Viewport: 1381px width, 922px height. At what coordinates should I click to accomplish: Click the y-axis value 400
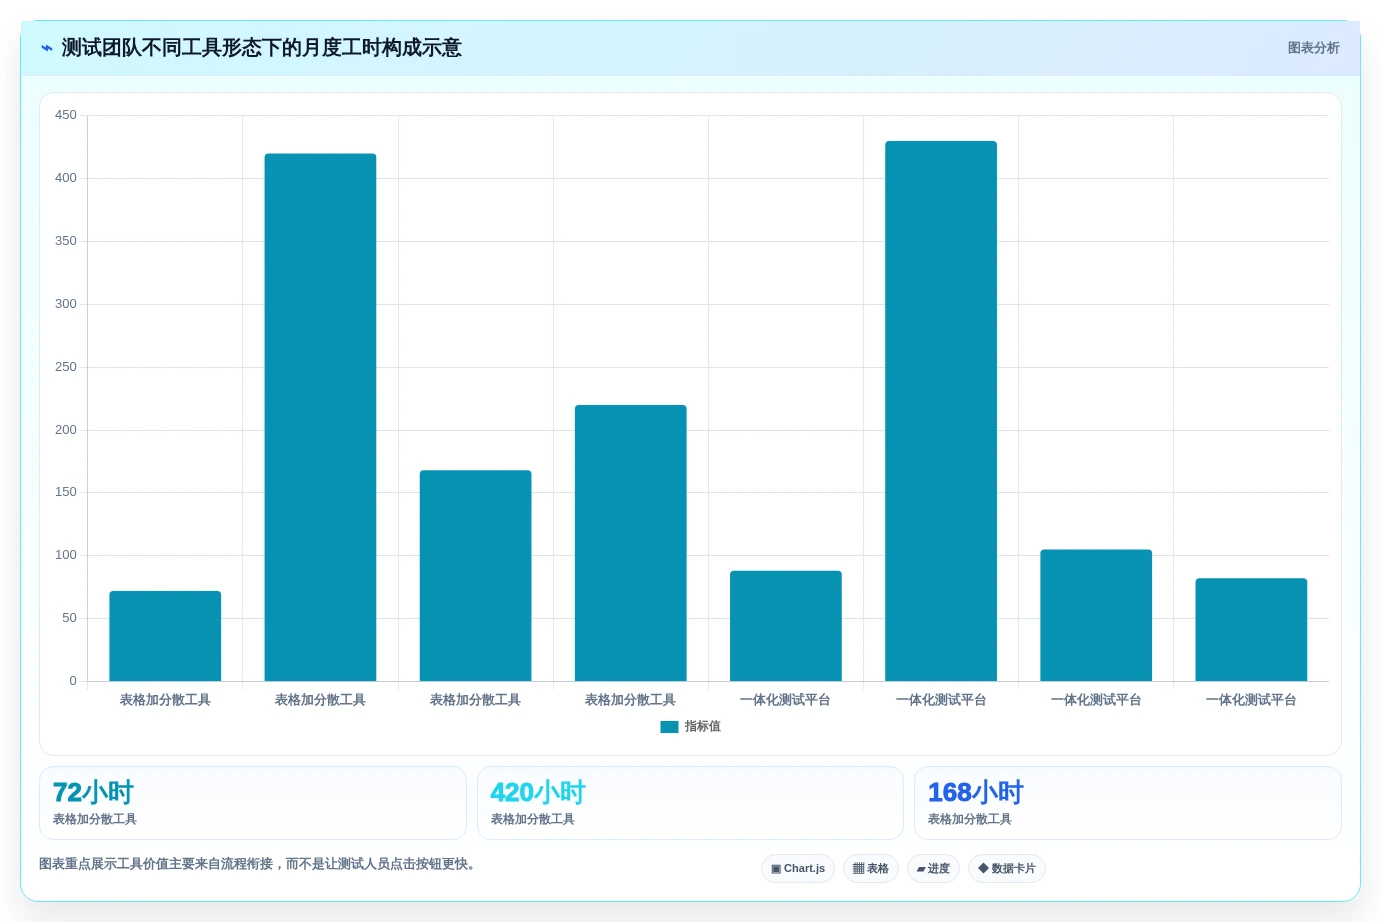pos(66,178)
